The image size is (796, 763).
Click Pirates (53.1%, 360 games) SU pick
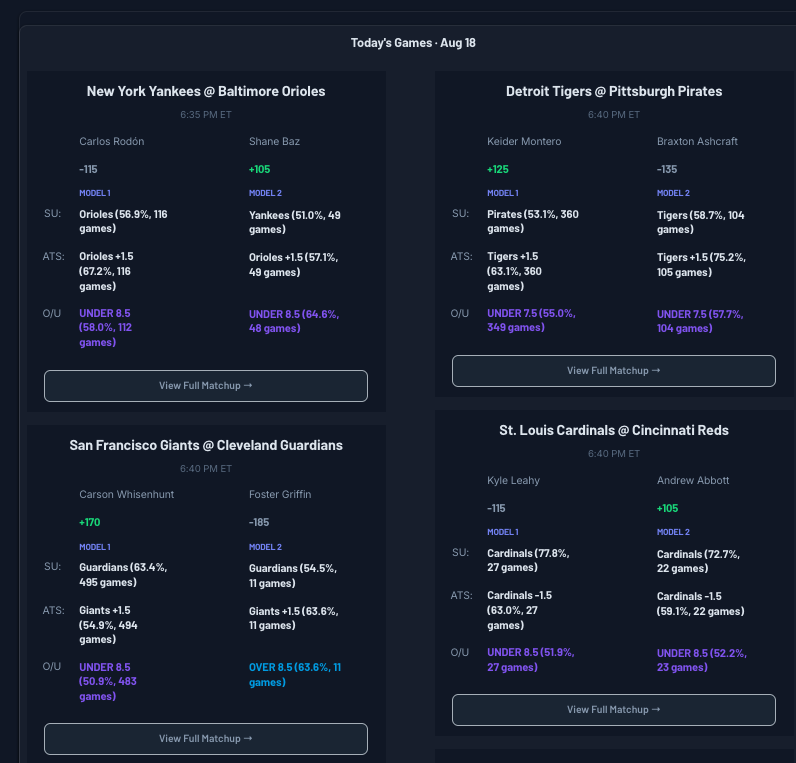tap(533, 221)
